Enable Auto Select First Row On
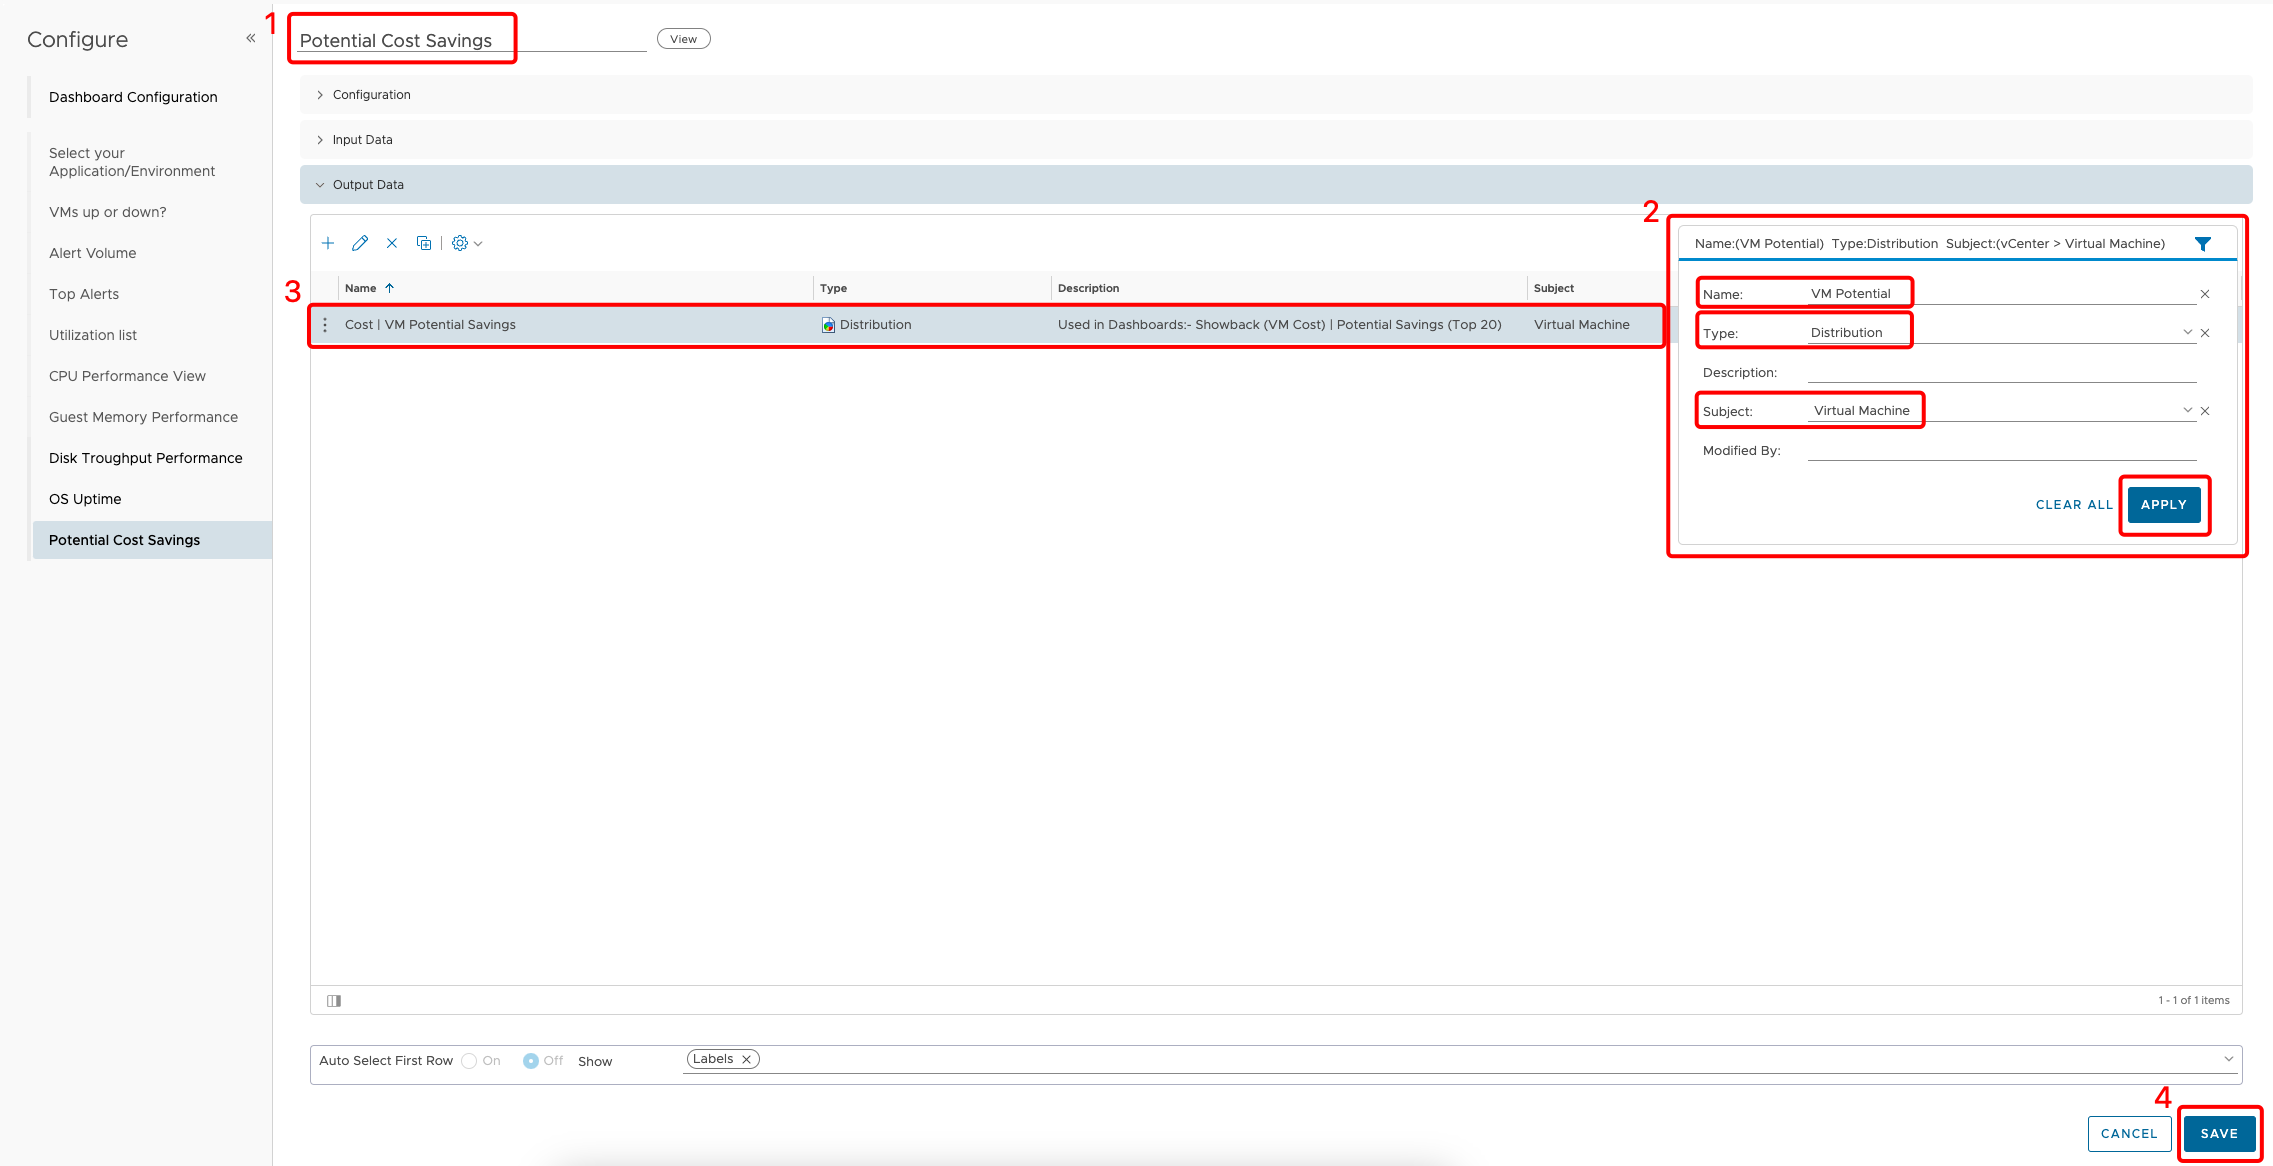Viewport: 2273px width, 1166px height. [x=469, y=1060]
